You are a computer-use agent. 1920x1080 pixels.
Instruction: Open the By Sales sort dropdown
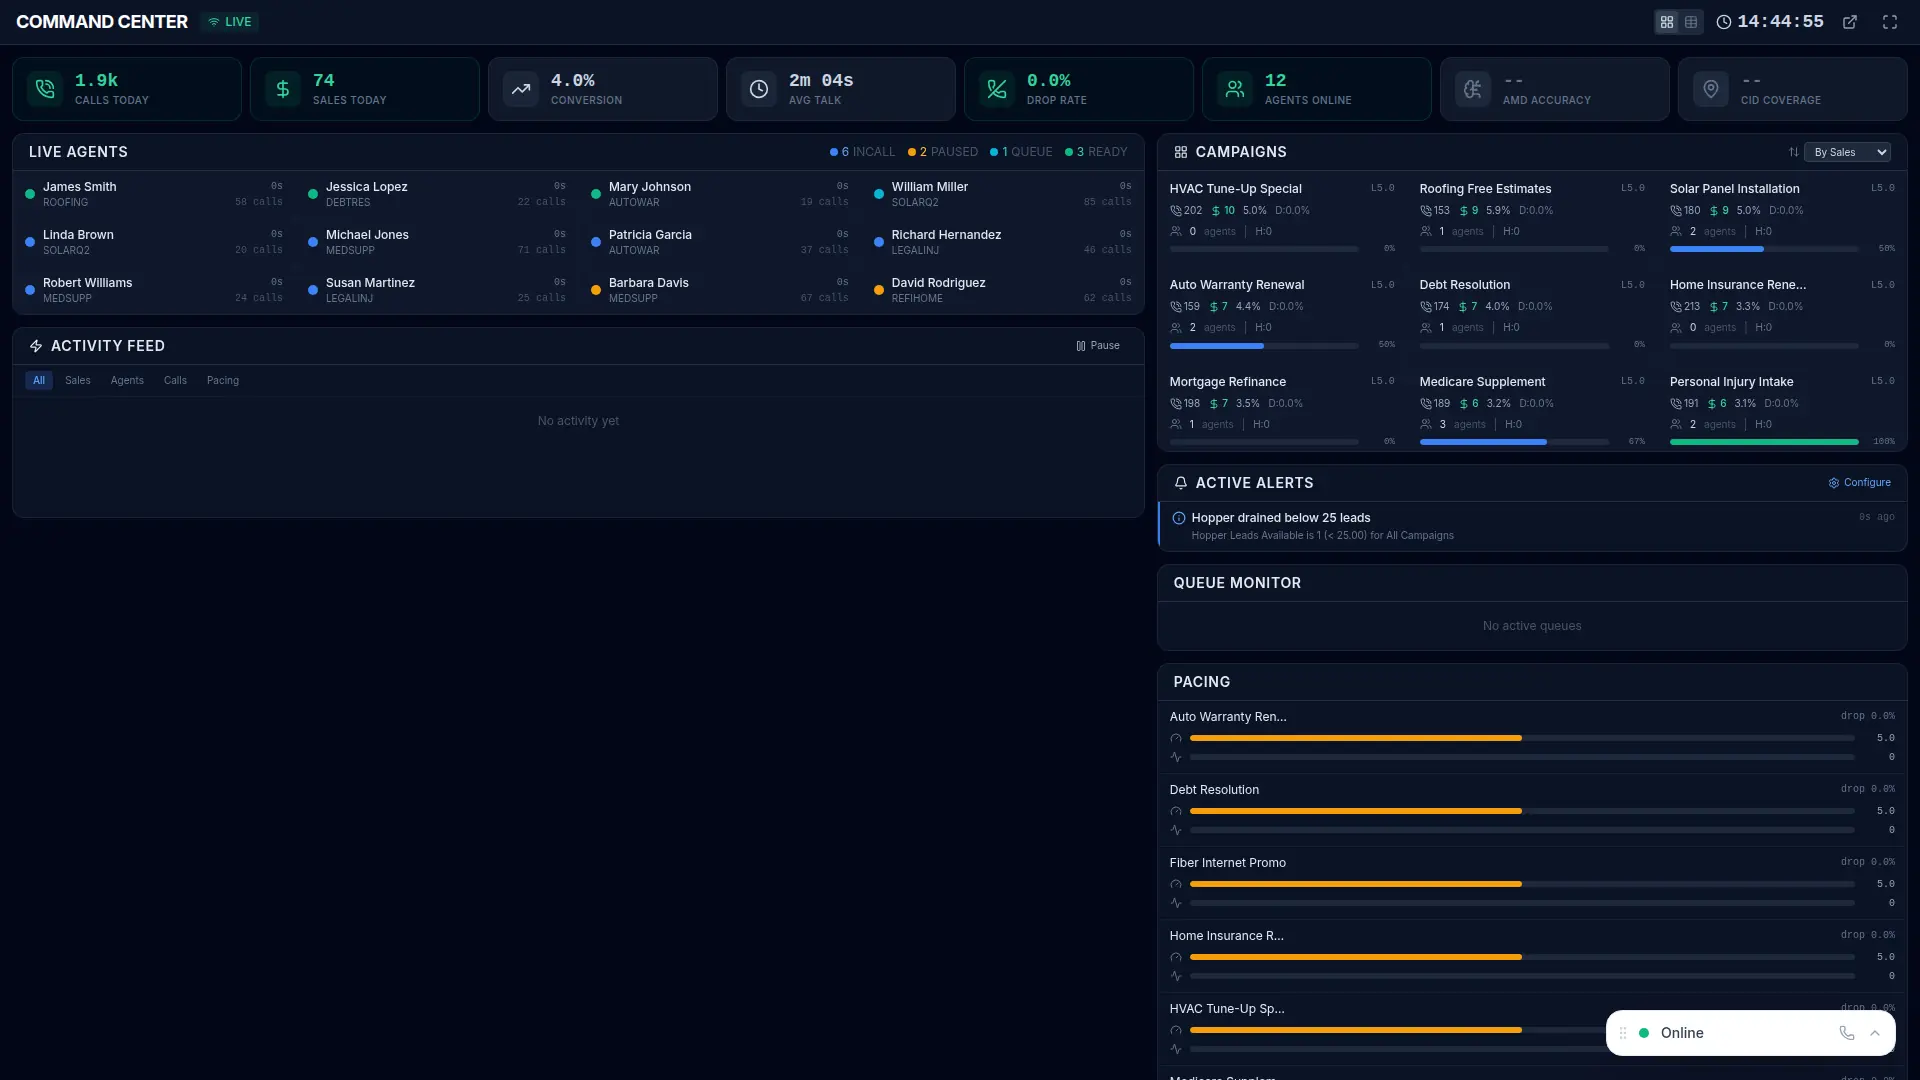click(1847, 152)
